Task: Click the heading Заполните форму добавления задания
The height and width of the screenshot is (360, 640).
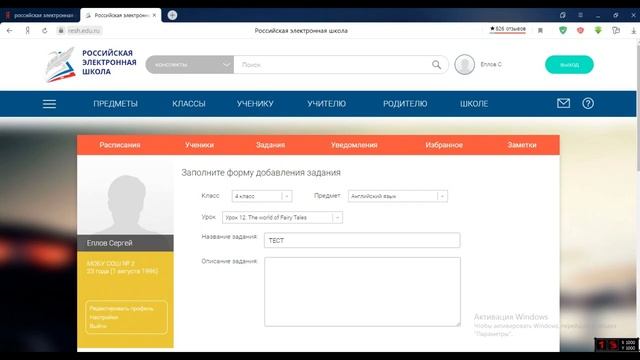Action: tap(261, 173)
